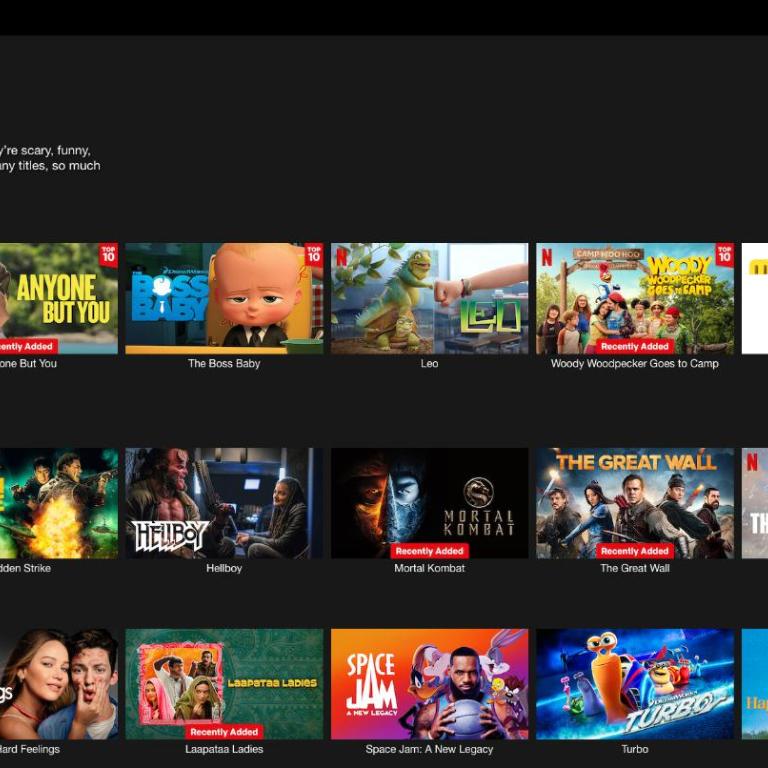Click the 'The Boss Baby' title text
The width and height of the screenshot is (768, 768).
click(224, 363)
